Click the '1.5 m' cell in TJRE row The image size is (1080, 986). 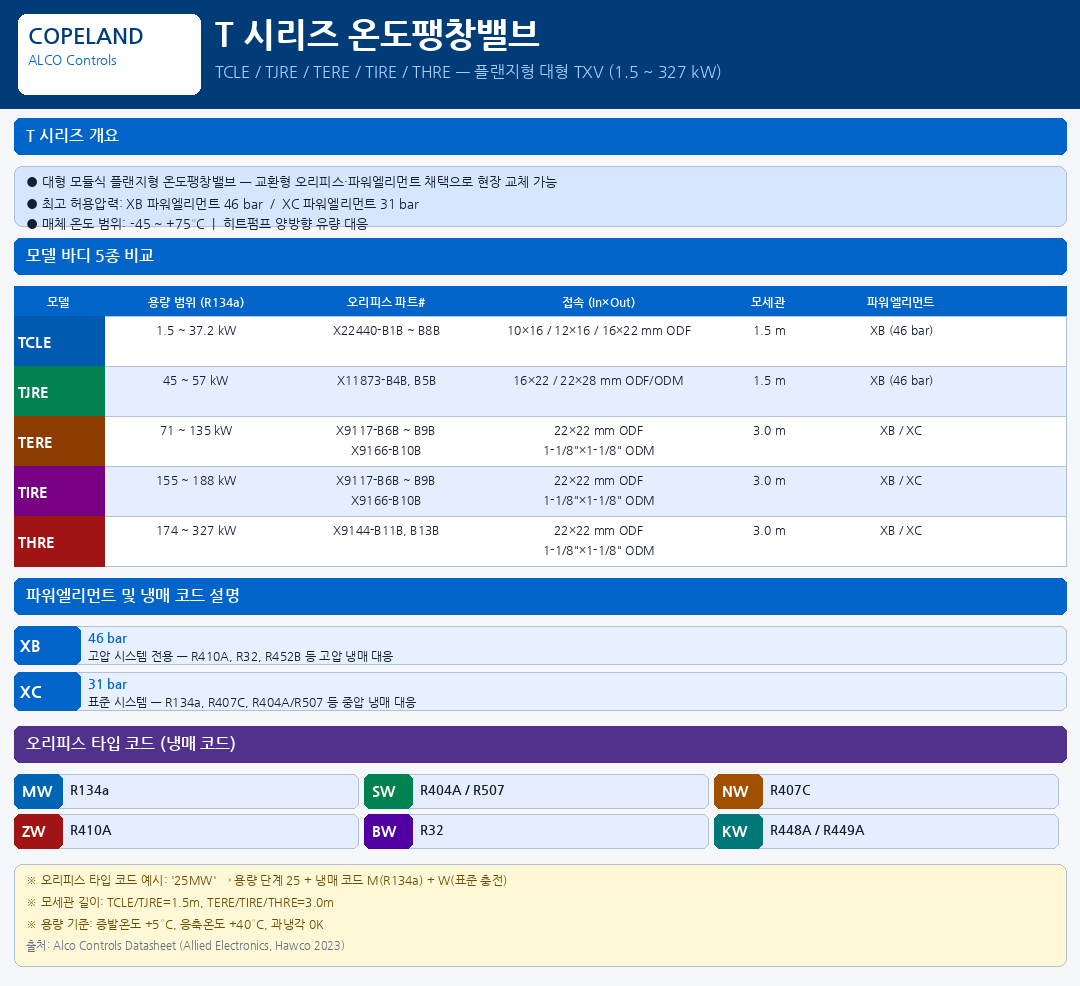(x=769, y=381)
